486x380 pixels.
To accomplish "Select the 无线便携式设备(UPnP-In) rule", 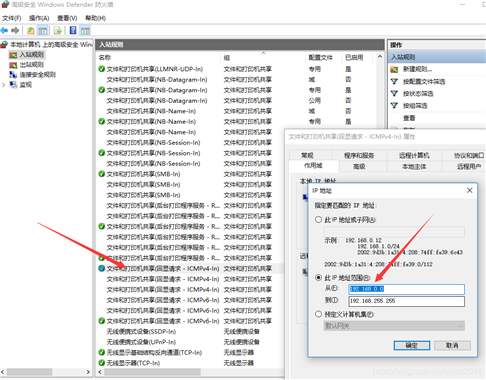I will (x=141, y=342).
